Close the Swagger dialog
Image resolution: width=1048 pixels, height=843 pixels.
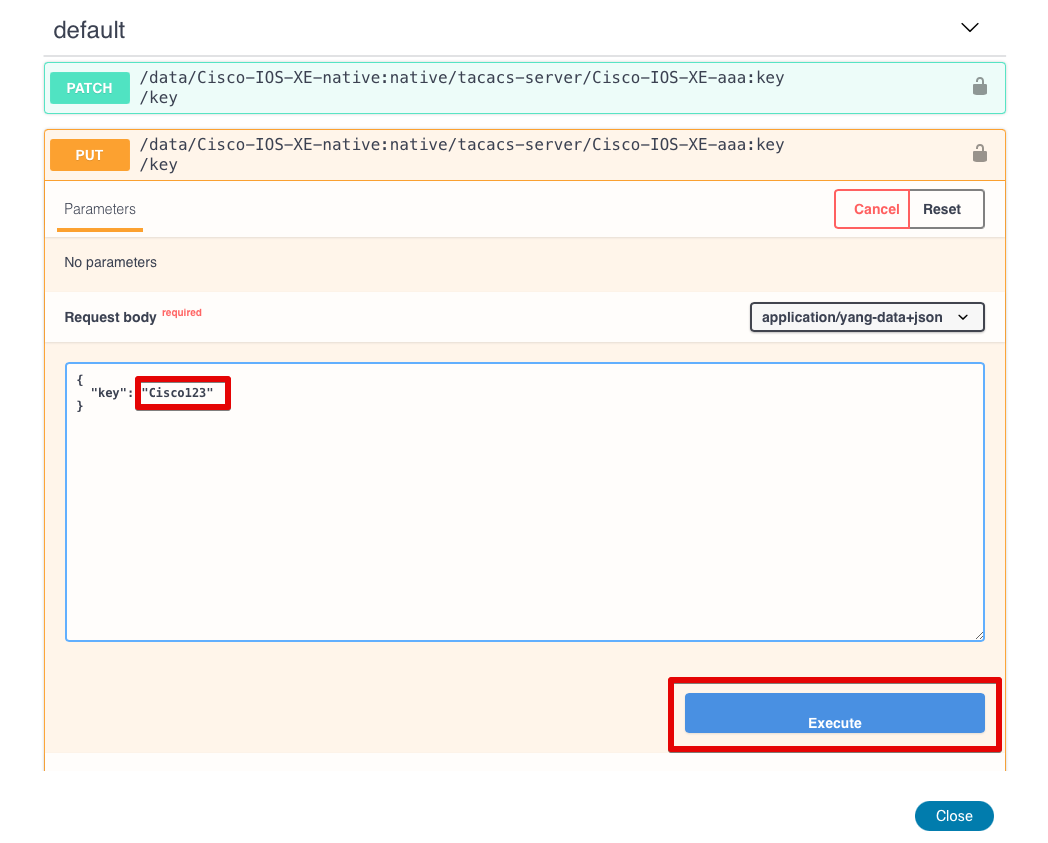pos(953,815)
